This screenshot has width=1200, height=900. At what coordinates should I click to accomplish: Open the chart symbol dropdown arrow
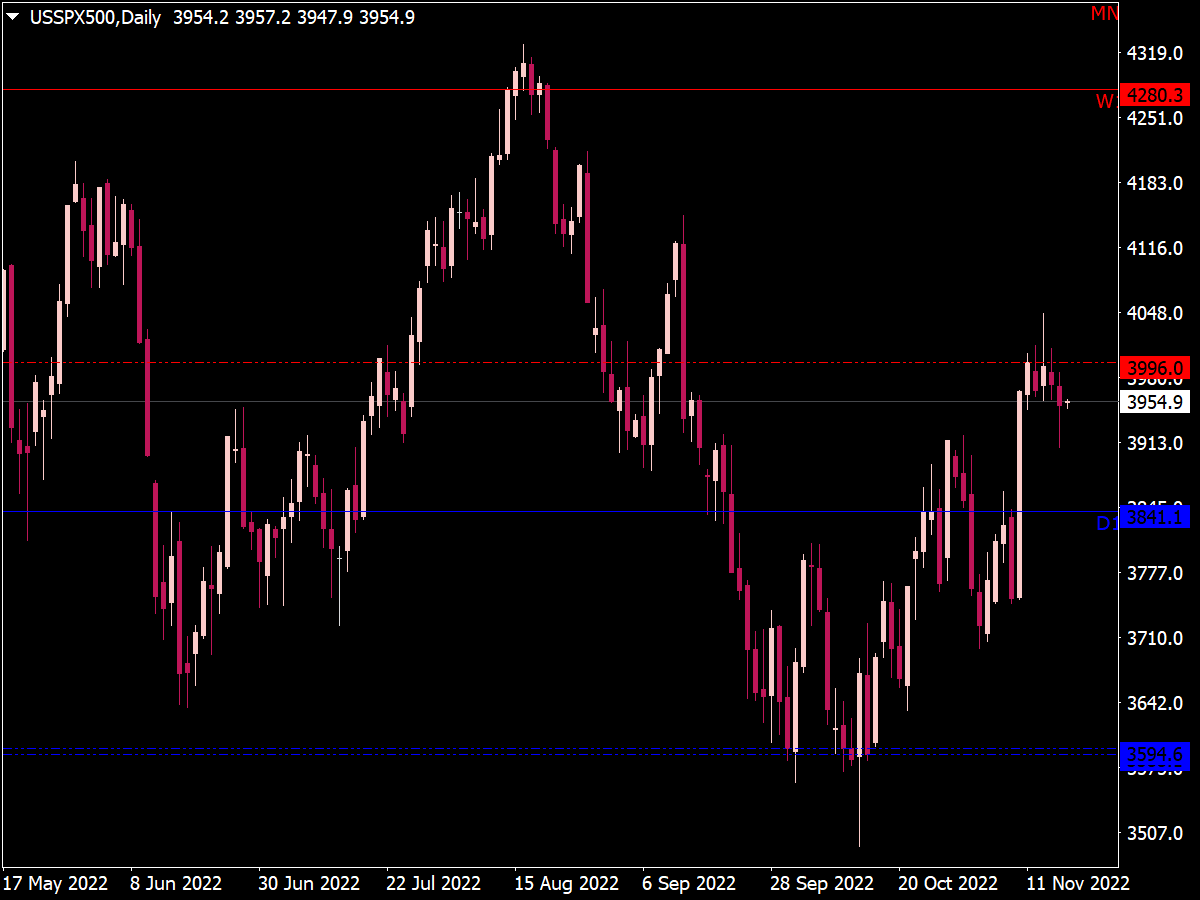click(12, 16)
